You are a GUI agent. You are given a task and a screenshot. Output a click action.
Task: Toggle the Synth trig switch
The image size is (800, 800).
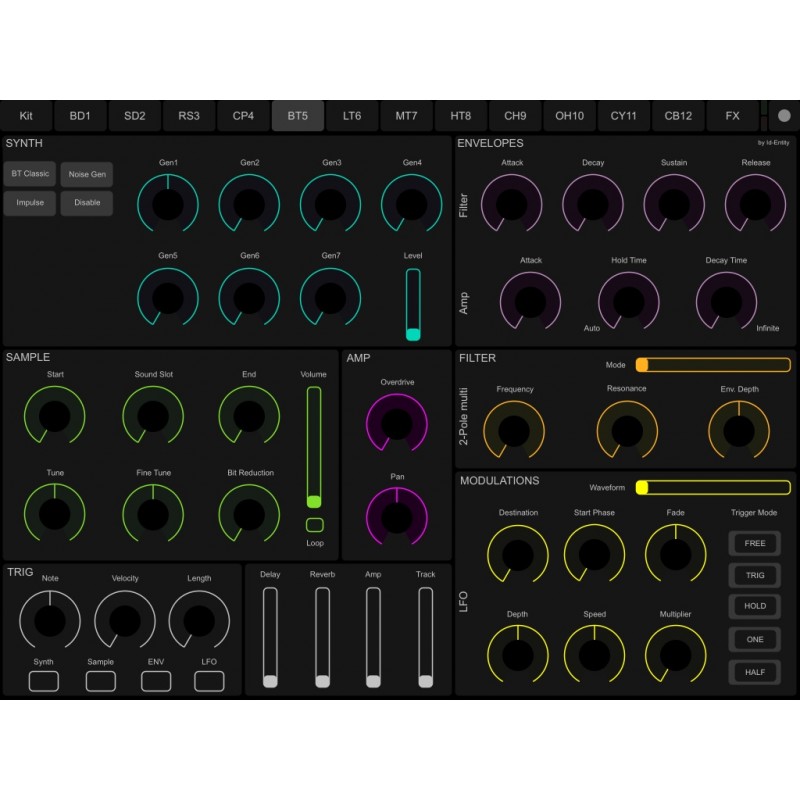point(42,679)
